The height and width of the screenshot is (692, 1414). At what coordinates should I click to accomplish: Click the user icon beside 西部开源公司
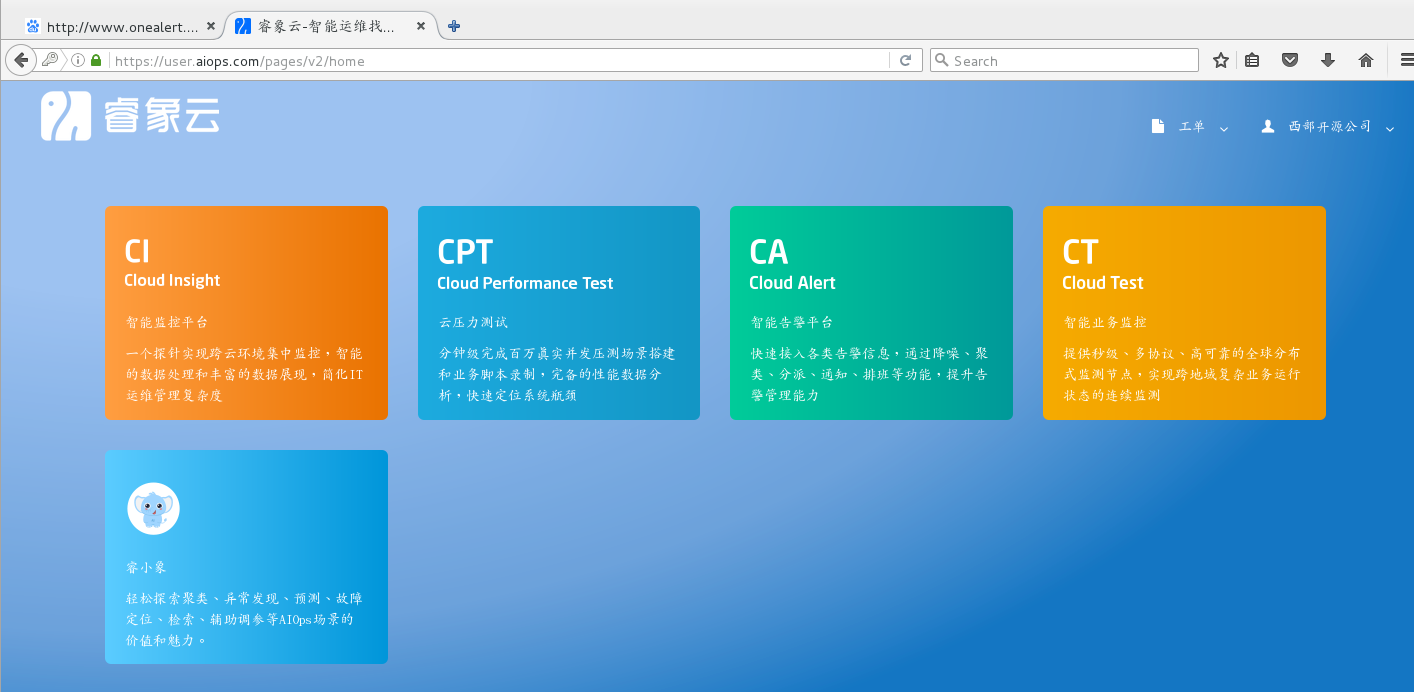pos(1268,126)
